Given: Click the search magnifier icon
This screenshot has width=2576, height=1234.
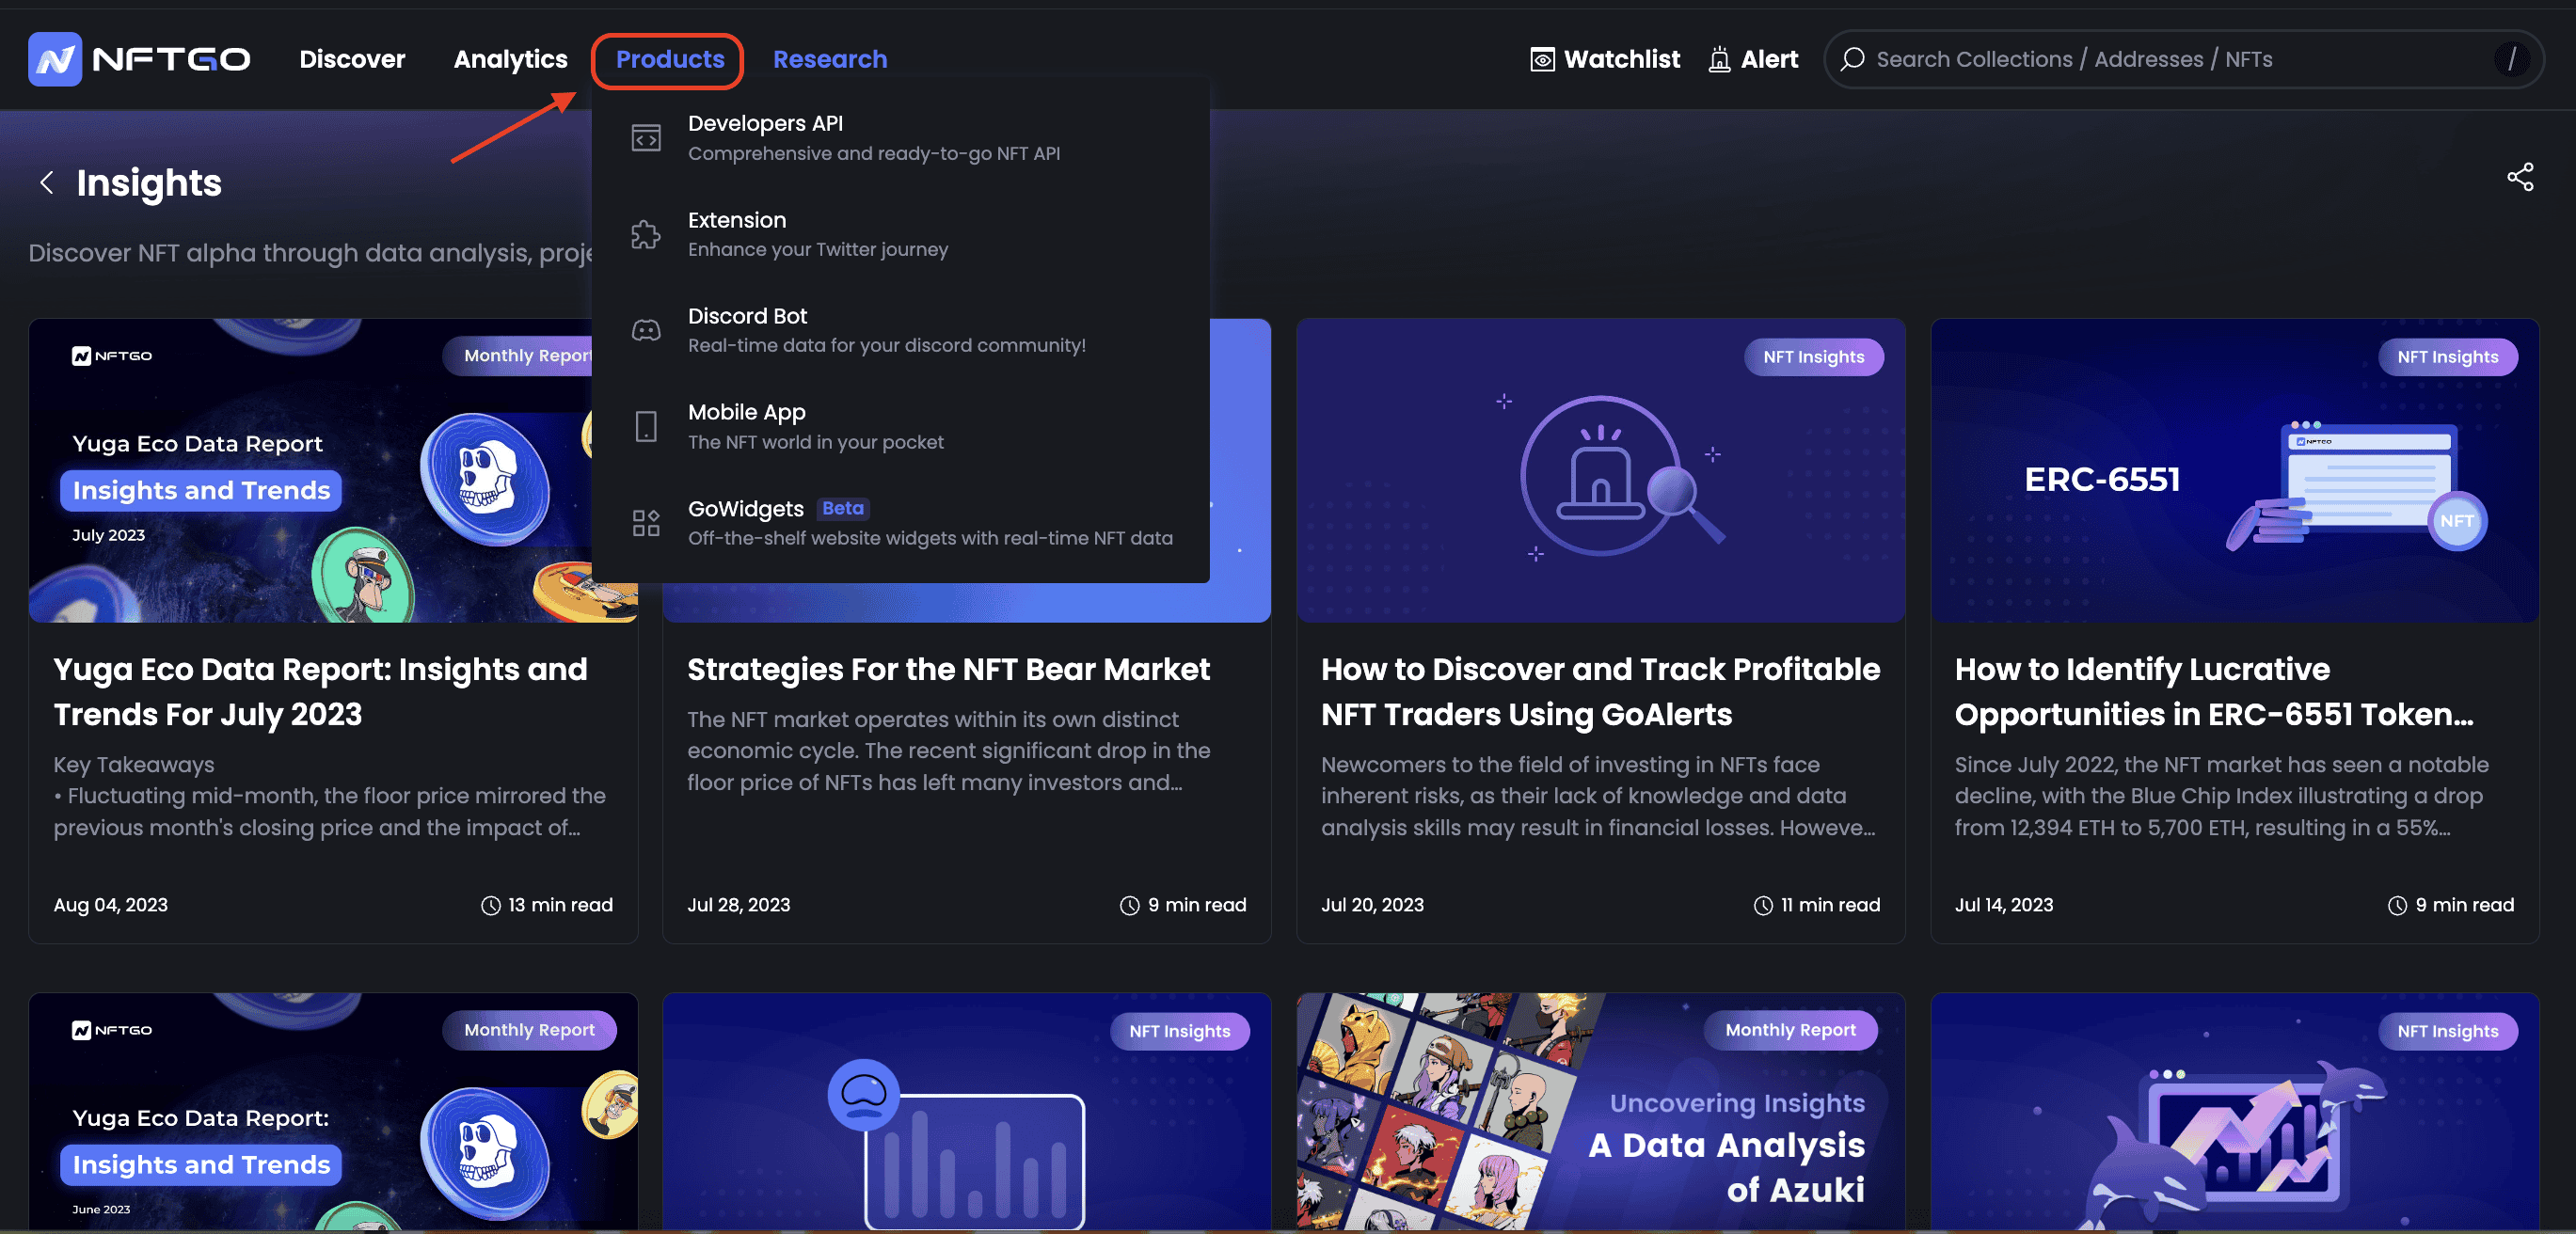Looking at the screenshot, I should [1852, 59].
